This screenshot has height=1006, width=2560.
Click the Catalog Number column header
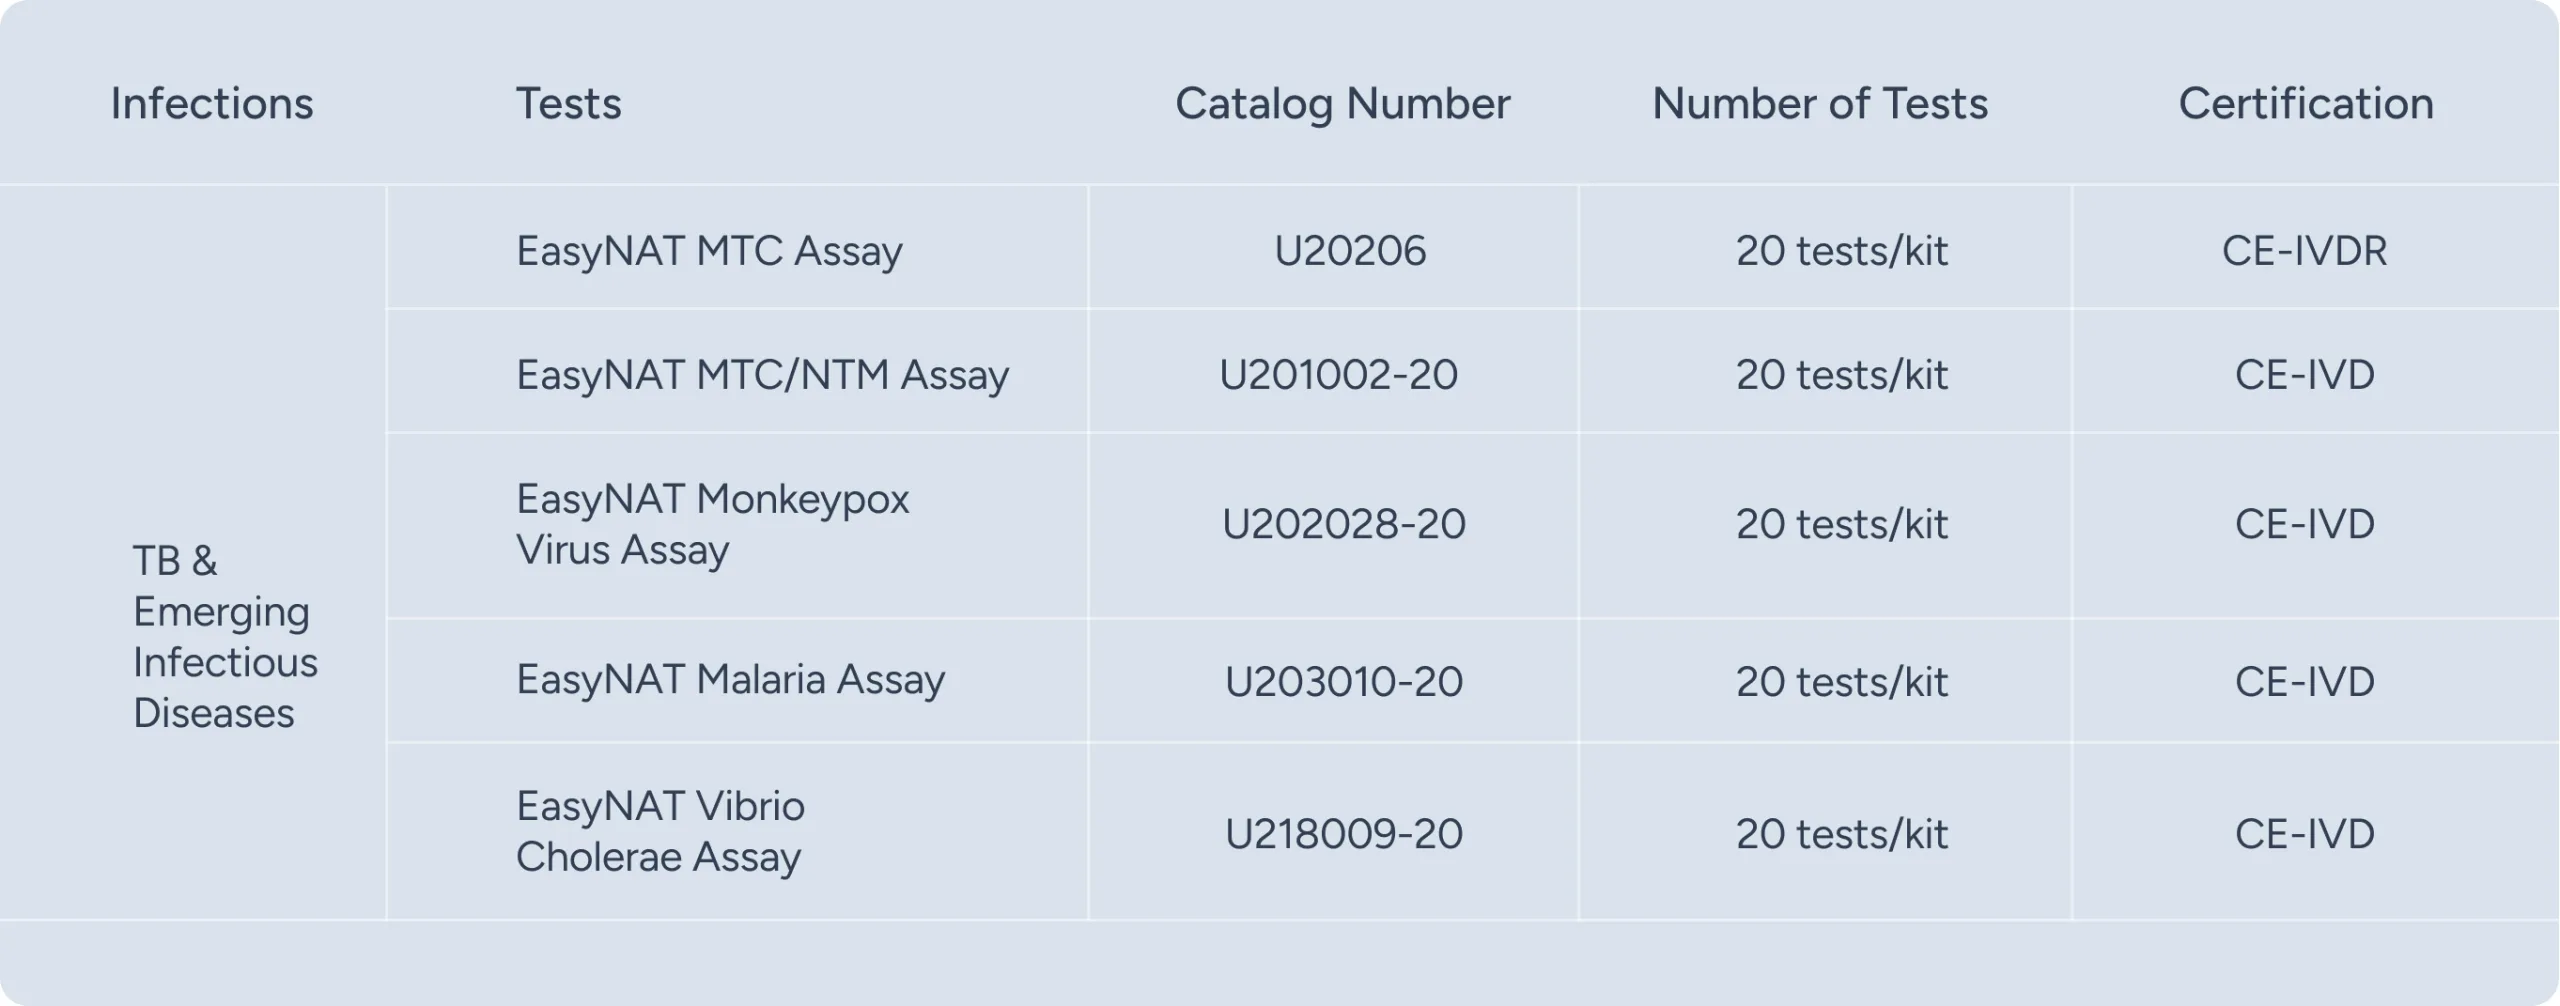(1342, 104)
